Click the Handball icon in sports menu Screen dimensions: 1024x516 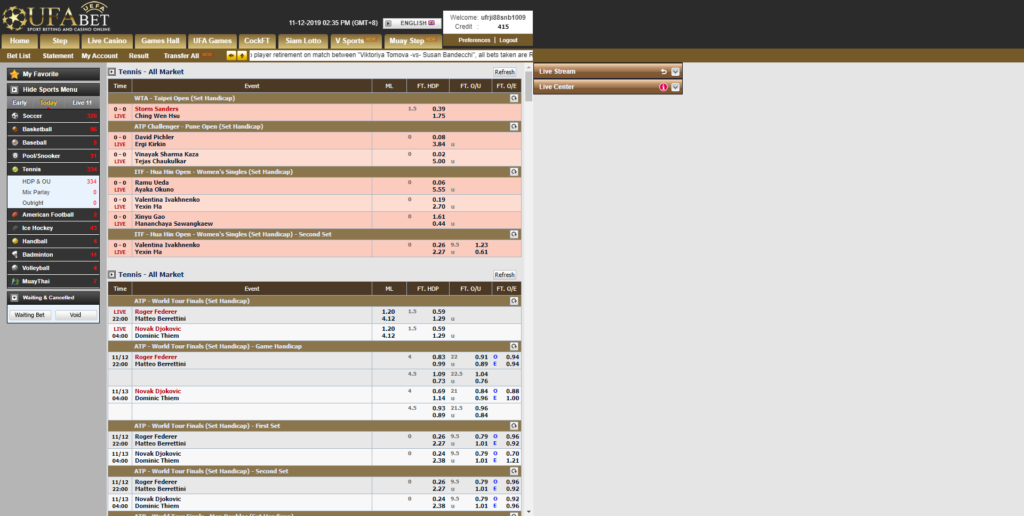click(15, 241)
